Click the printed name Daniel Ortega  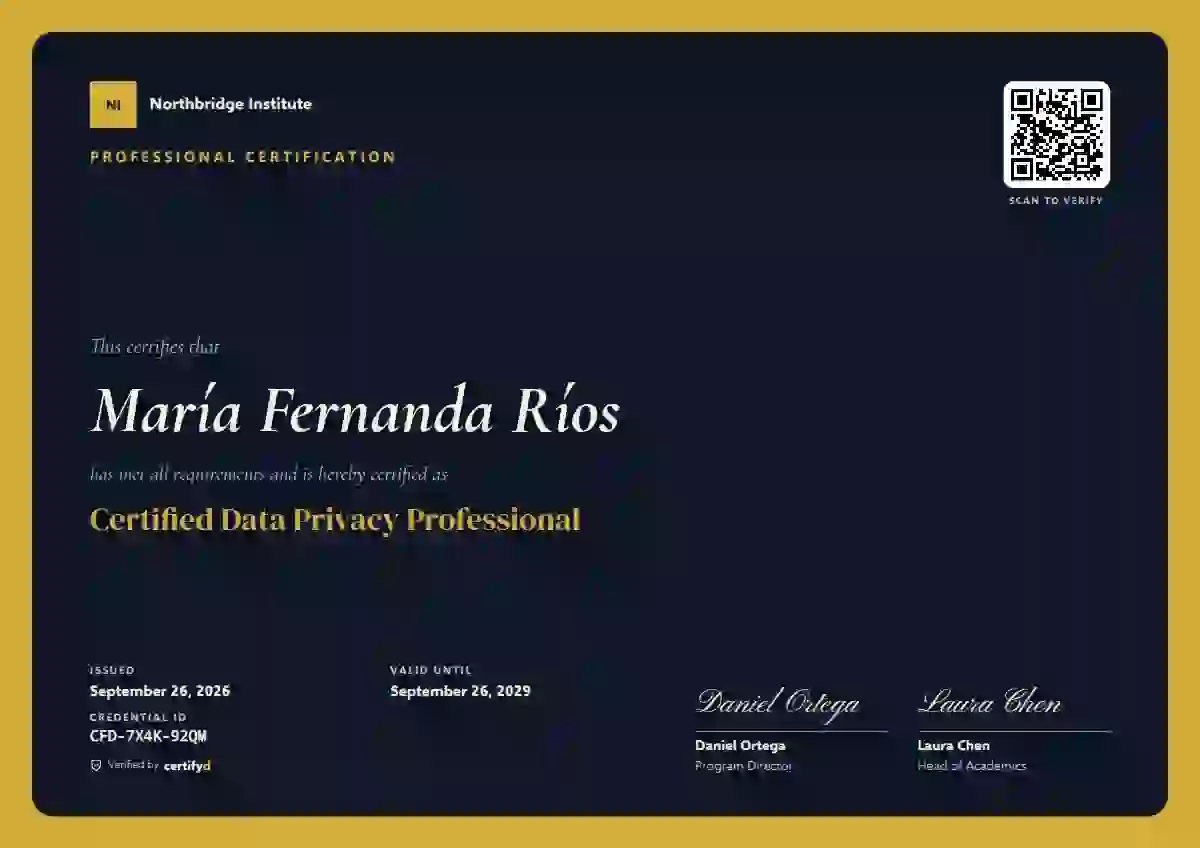pos(740,746)
